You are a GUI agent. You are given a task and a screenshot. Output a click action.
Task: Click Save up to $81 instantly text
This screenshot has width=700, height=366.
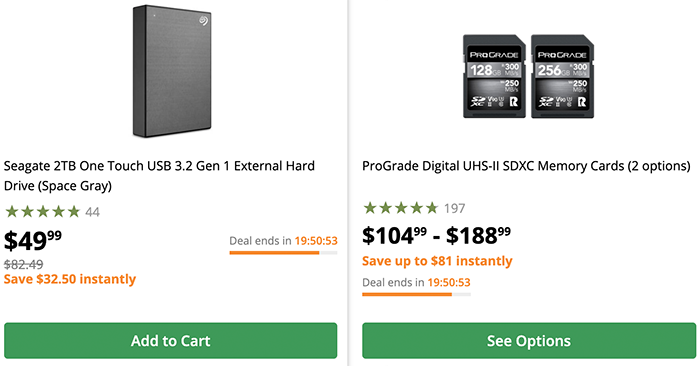(x=437, y=261)
